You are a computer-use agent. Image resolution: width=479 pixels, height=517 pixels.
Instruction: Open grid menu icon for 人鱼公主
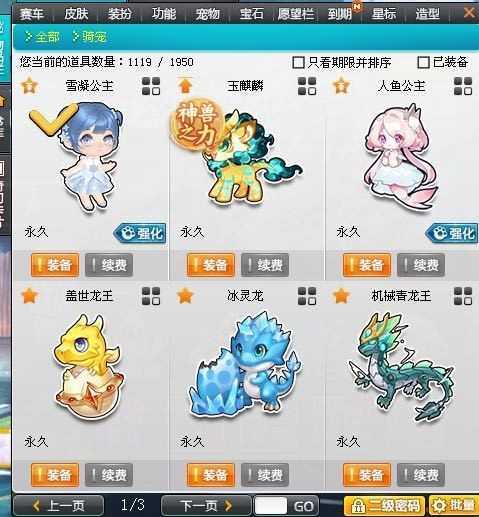(463, 86)
